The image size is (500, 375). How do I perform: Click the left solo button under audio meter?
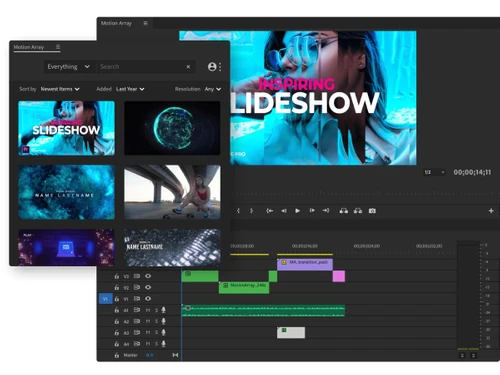coord(462,356)
